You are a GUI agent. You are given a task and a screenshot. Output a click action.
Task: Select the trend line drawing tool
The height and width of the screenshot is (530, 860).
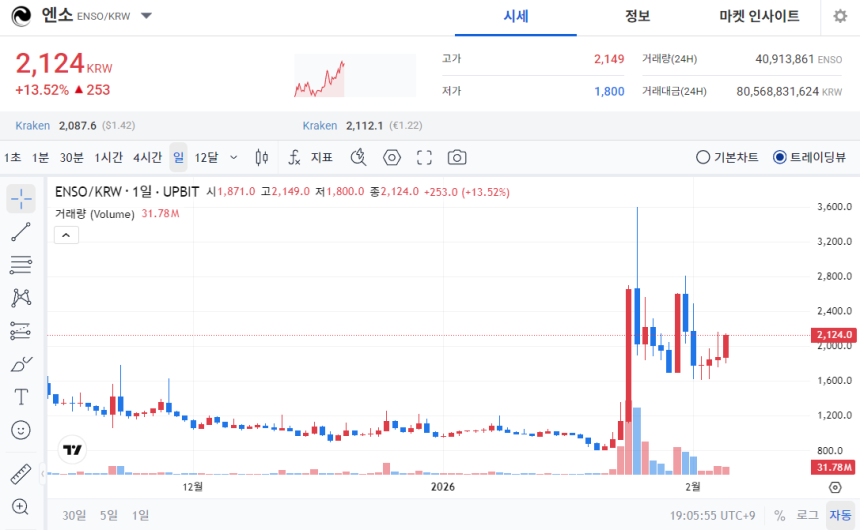coord(21,232)
